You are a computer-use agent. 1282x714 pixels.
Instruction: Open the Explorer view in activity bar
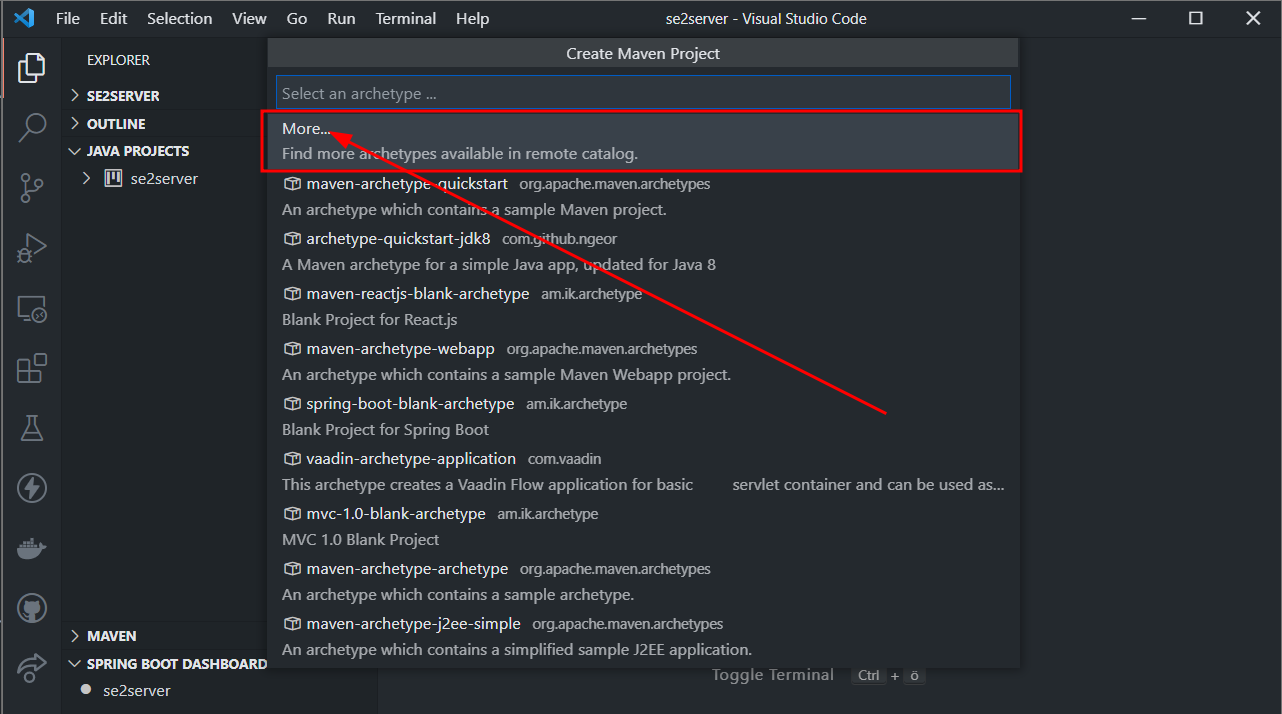[x=32, y=68]
